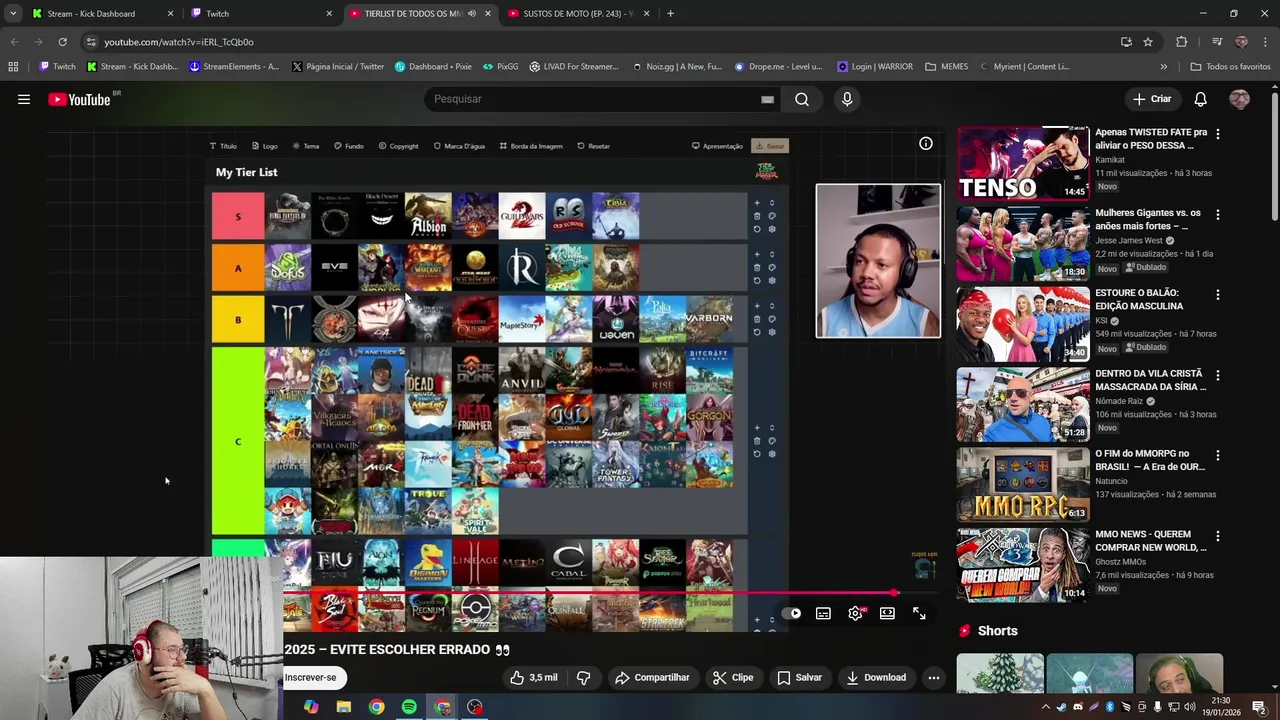
Task: Open Apenas TWISTED FATE video thumbnail
Action: [x=1023, y=162]
